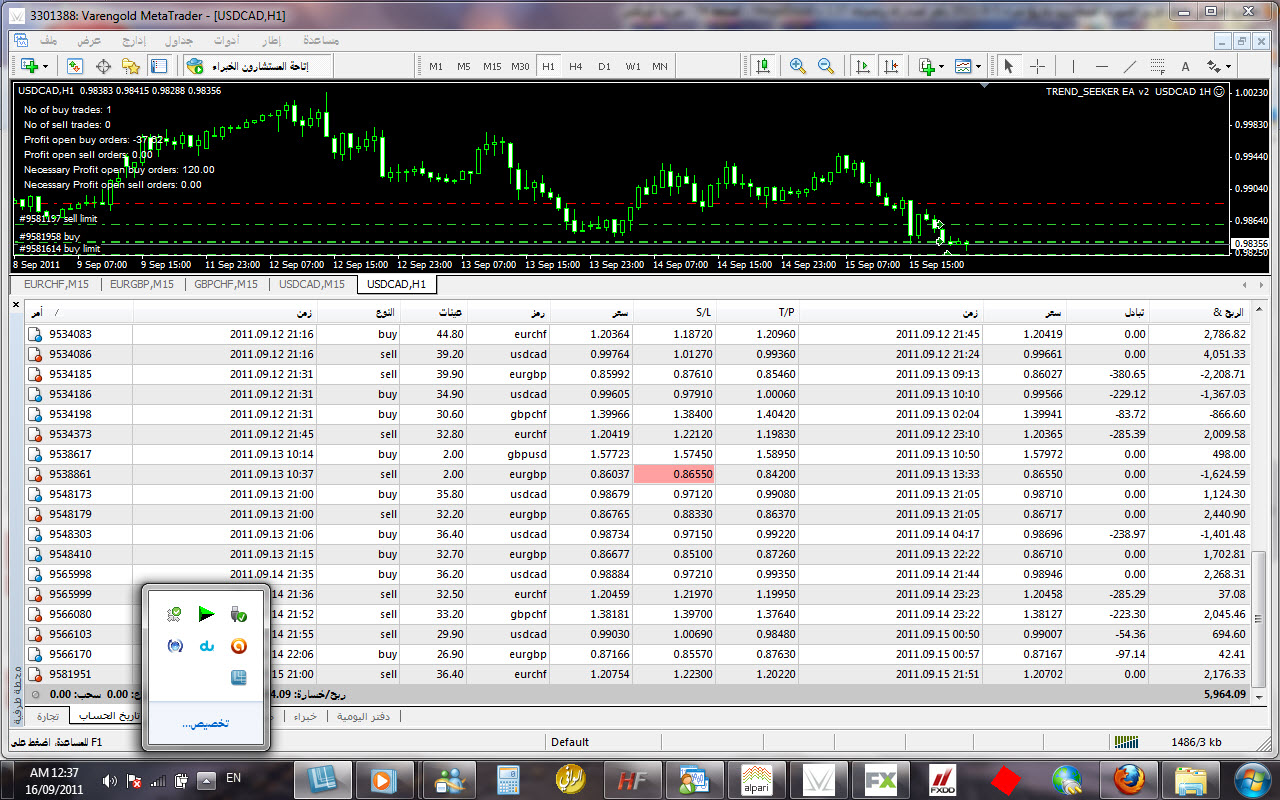Open the Market Watch window icon
This screenshot has height=800, width=1280.
click(74, 66)
